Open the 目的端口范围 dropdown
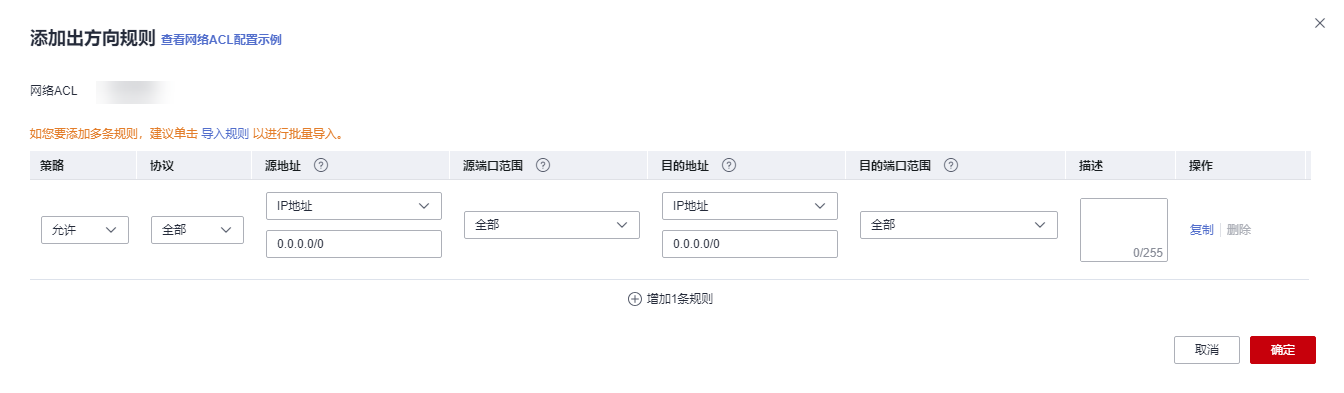This screenshot has height=393, width=1344. (x=959, y=225)
